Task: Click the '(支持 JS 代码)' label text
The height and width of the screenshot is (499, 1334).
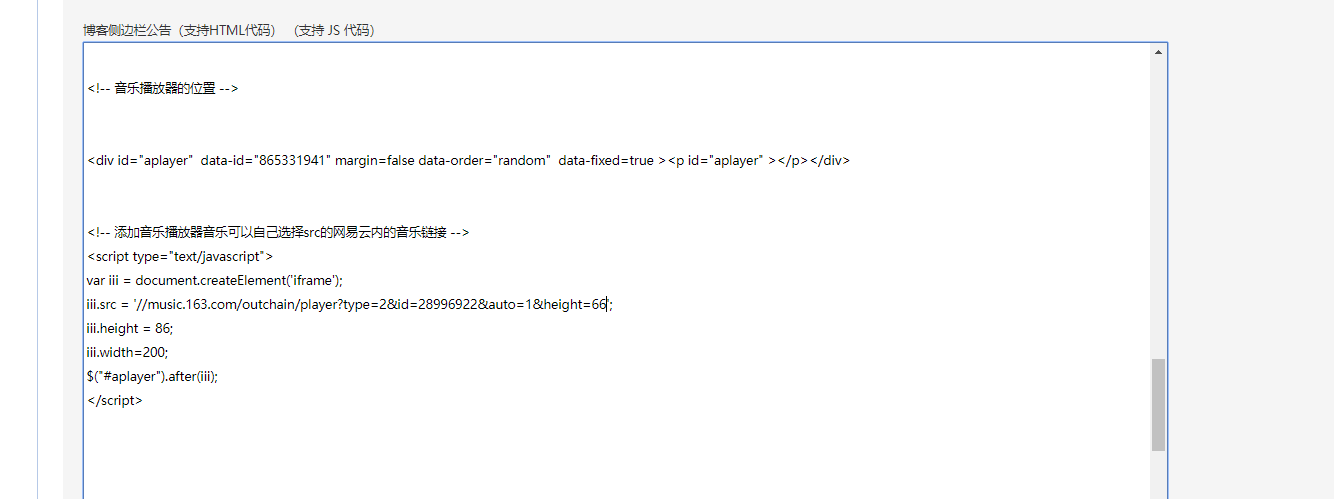Action: (x=335, y=31)
